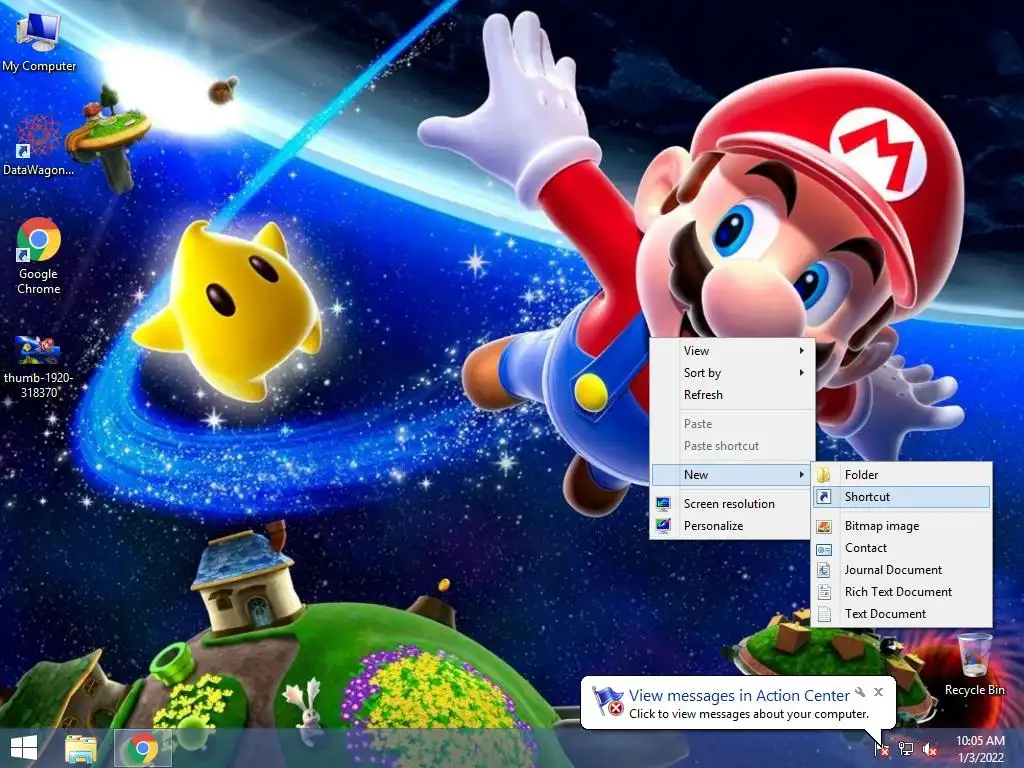Image resolution: width=1024 pixels, height=768 pixels.
Task: Click the View messages in Action Center link
Action: [739, 696]
